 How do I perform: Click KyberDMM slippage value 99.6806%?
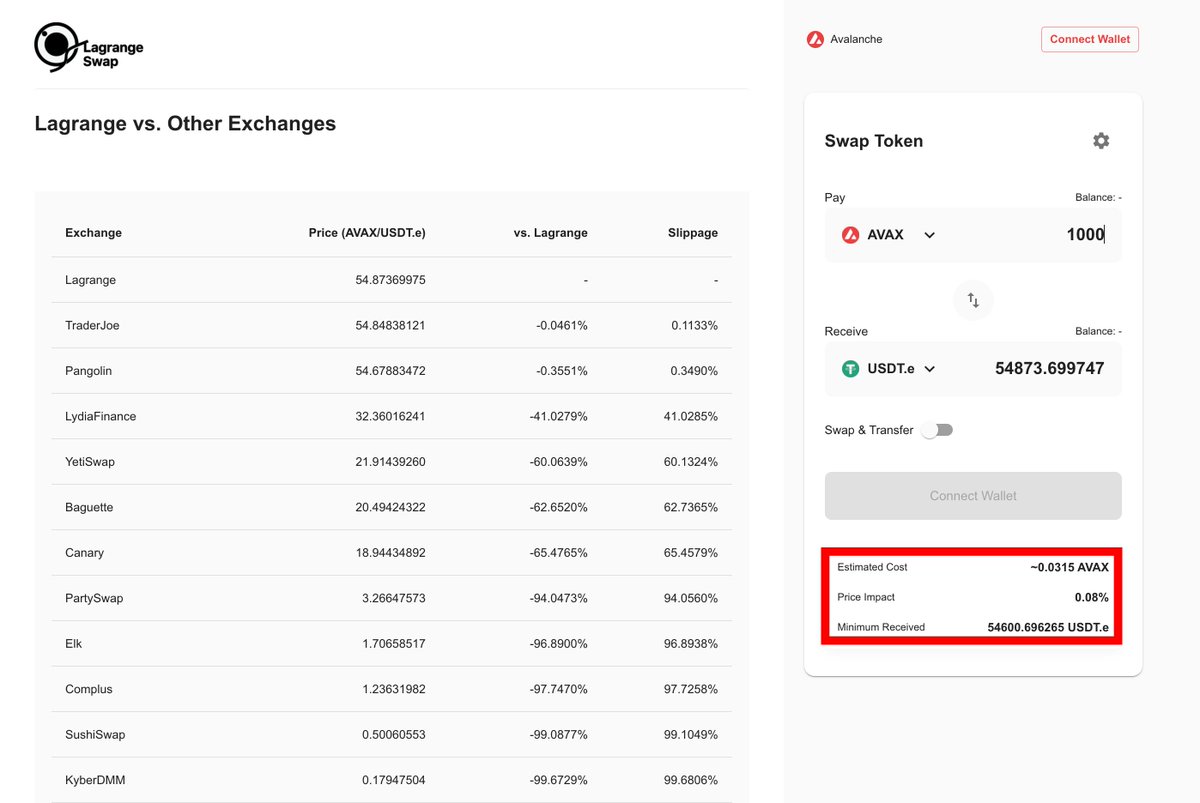point(691,780)
